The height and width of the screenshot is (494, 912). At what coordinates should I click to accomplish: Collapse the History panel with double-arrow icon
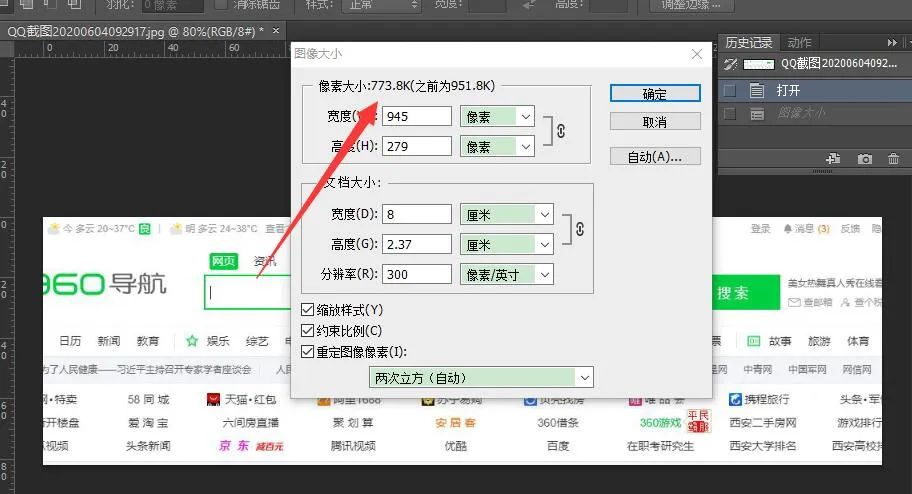click(x=892, y=42)
